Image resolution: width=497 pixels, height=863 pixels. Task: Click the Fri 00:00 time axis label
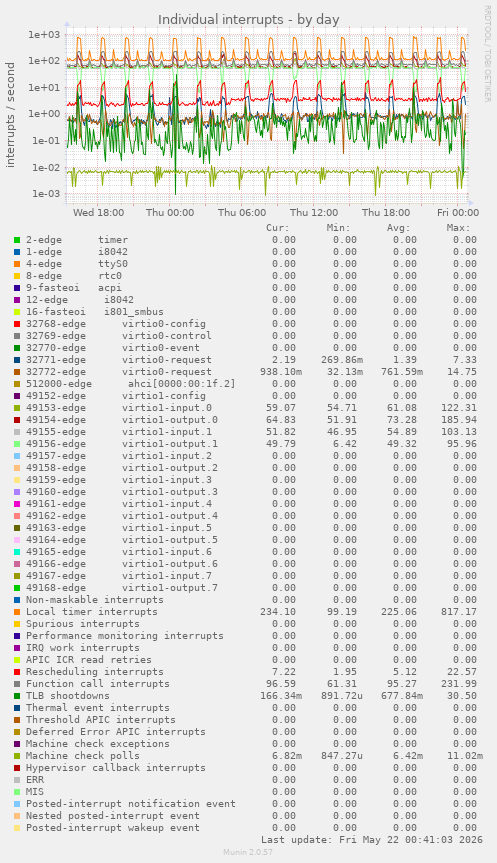(458, 212)
